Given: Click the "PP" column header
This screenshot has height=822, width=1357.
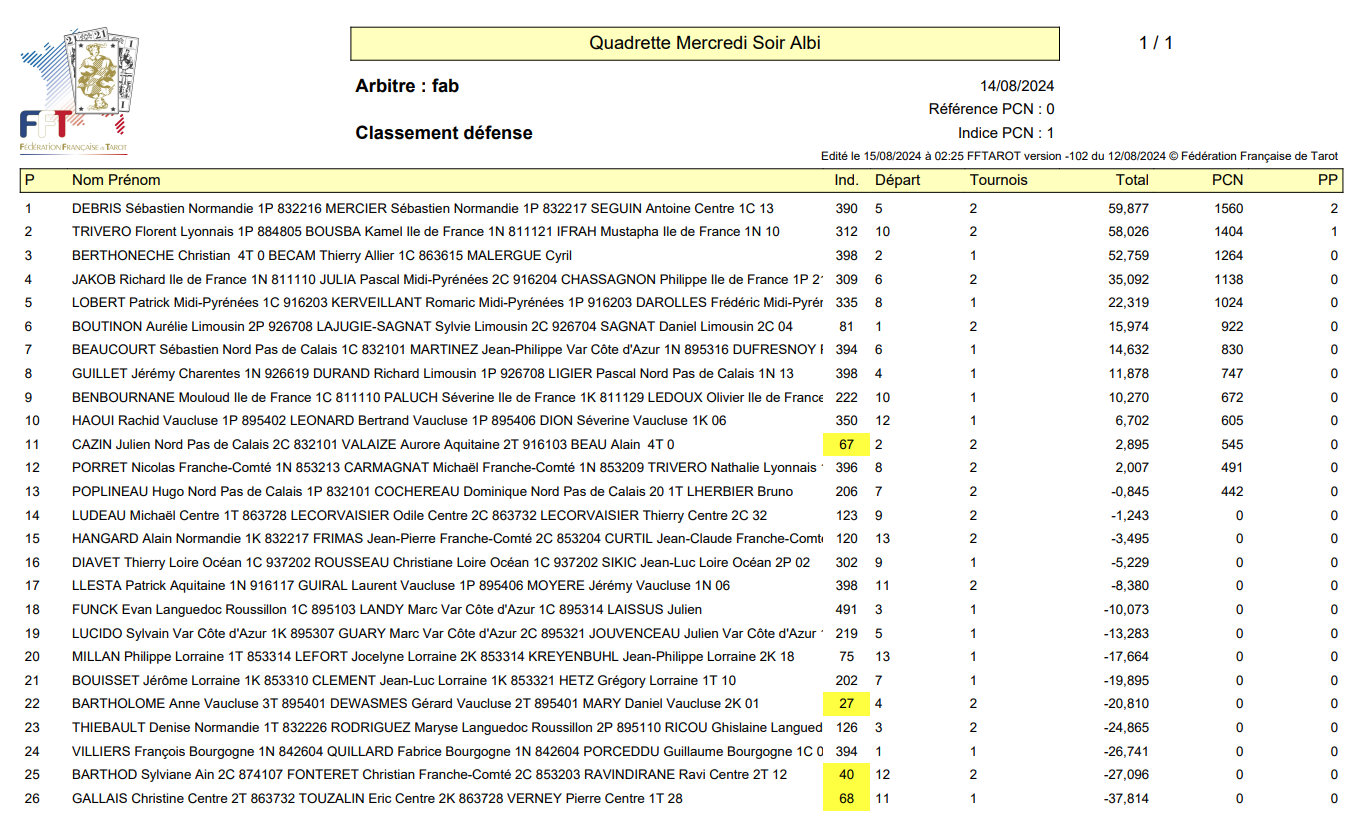Looking at the screenshot, I should pyautogui.click(x=1328, y=180).
